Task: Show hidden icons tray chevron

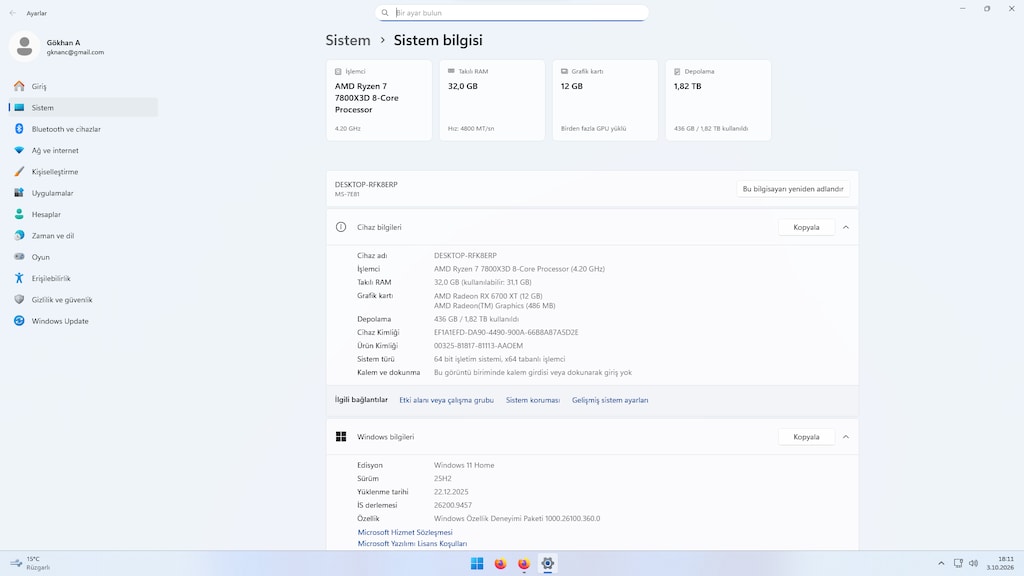Action: (941, 563)
